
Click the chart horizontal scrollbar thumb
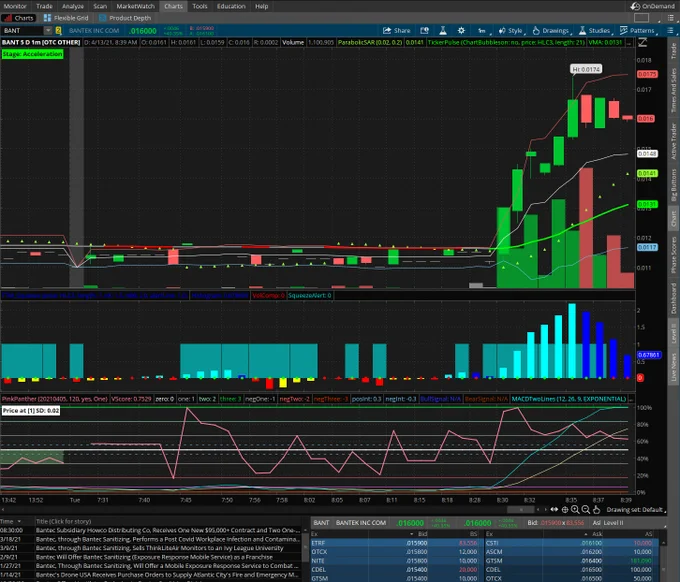tap(520, 510)
